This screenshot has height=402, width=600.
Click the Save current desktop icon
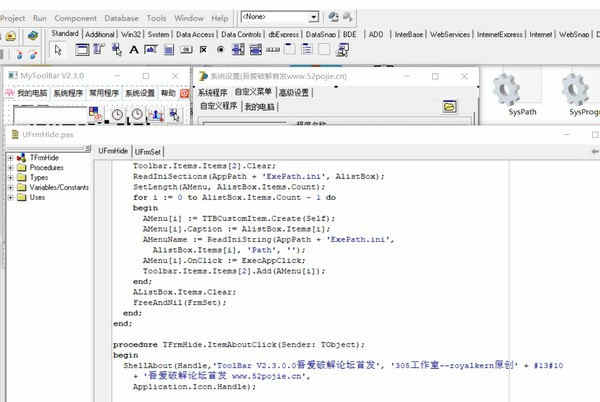click(334, 17)
